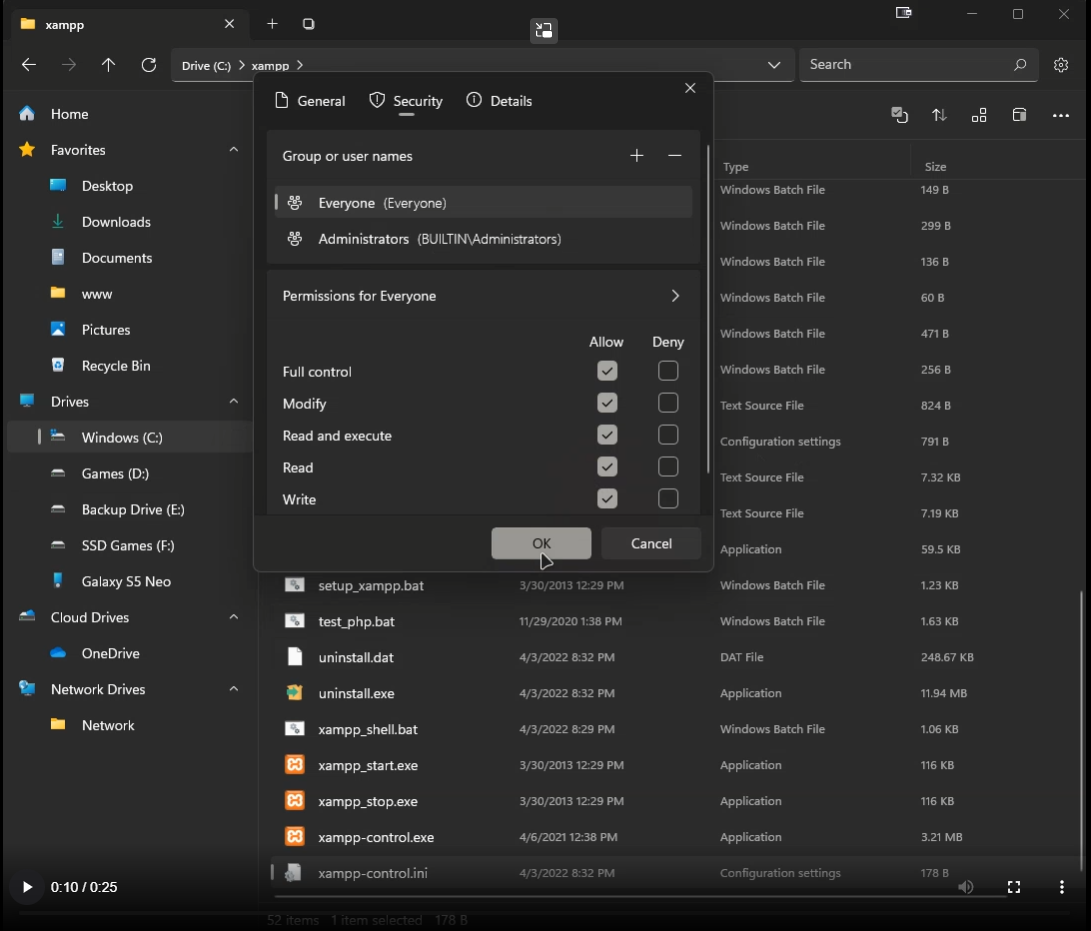Collapse the Cloud Drives section
Viewport: 1091px width, 931px height.
click(234, 617)
